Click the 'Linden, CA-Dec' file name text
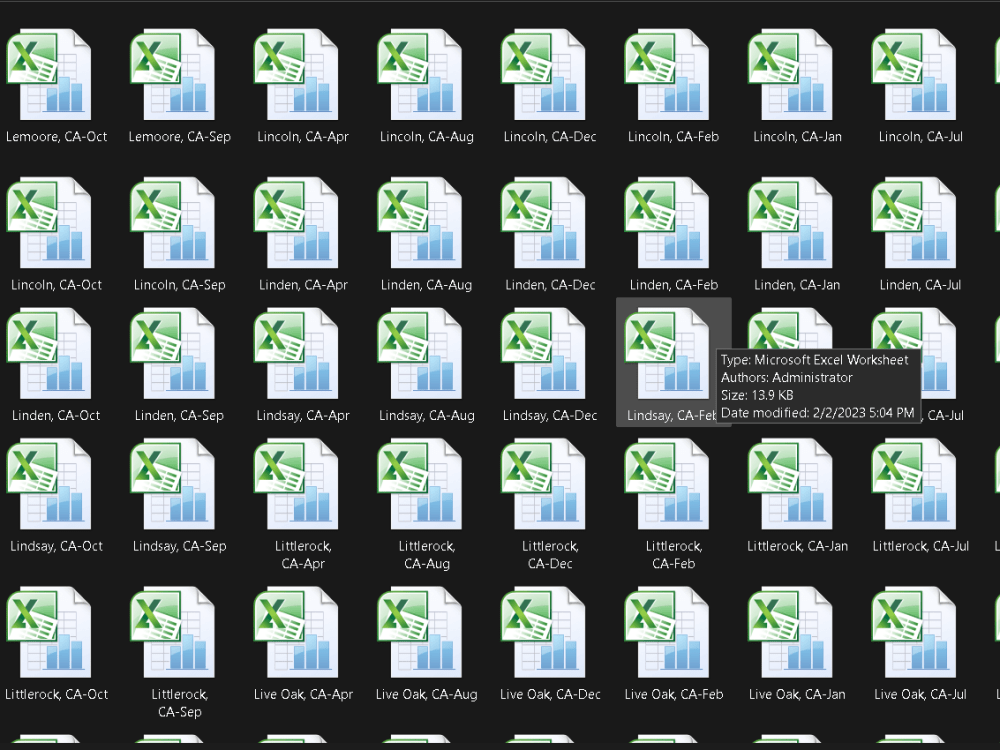Screen dimensions: 1000x750 point(550,285)
